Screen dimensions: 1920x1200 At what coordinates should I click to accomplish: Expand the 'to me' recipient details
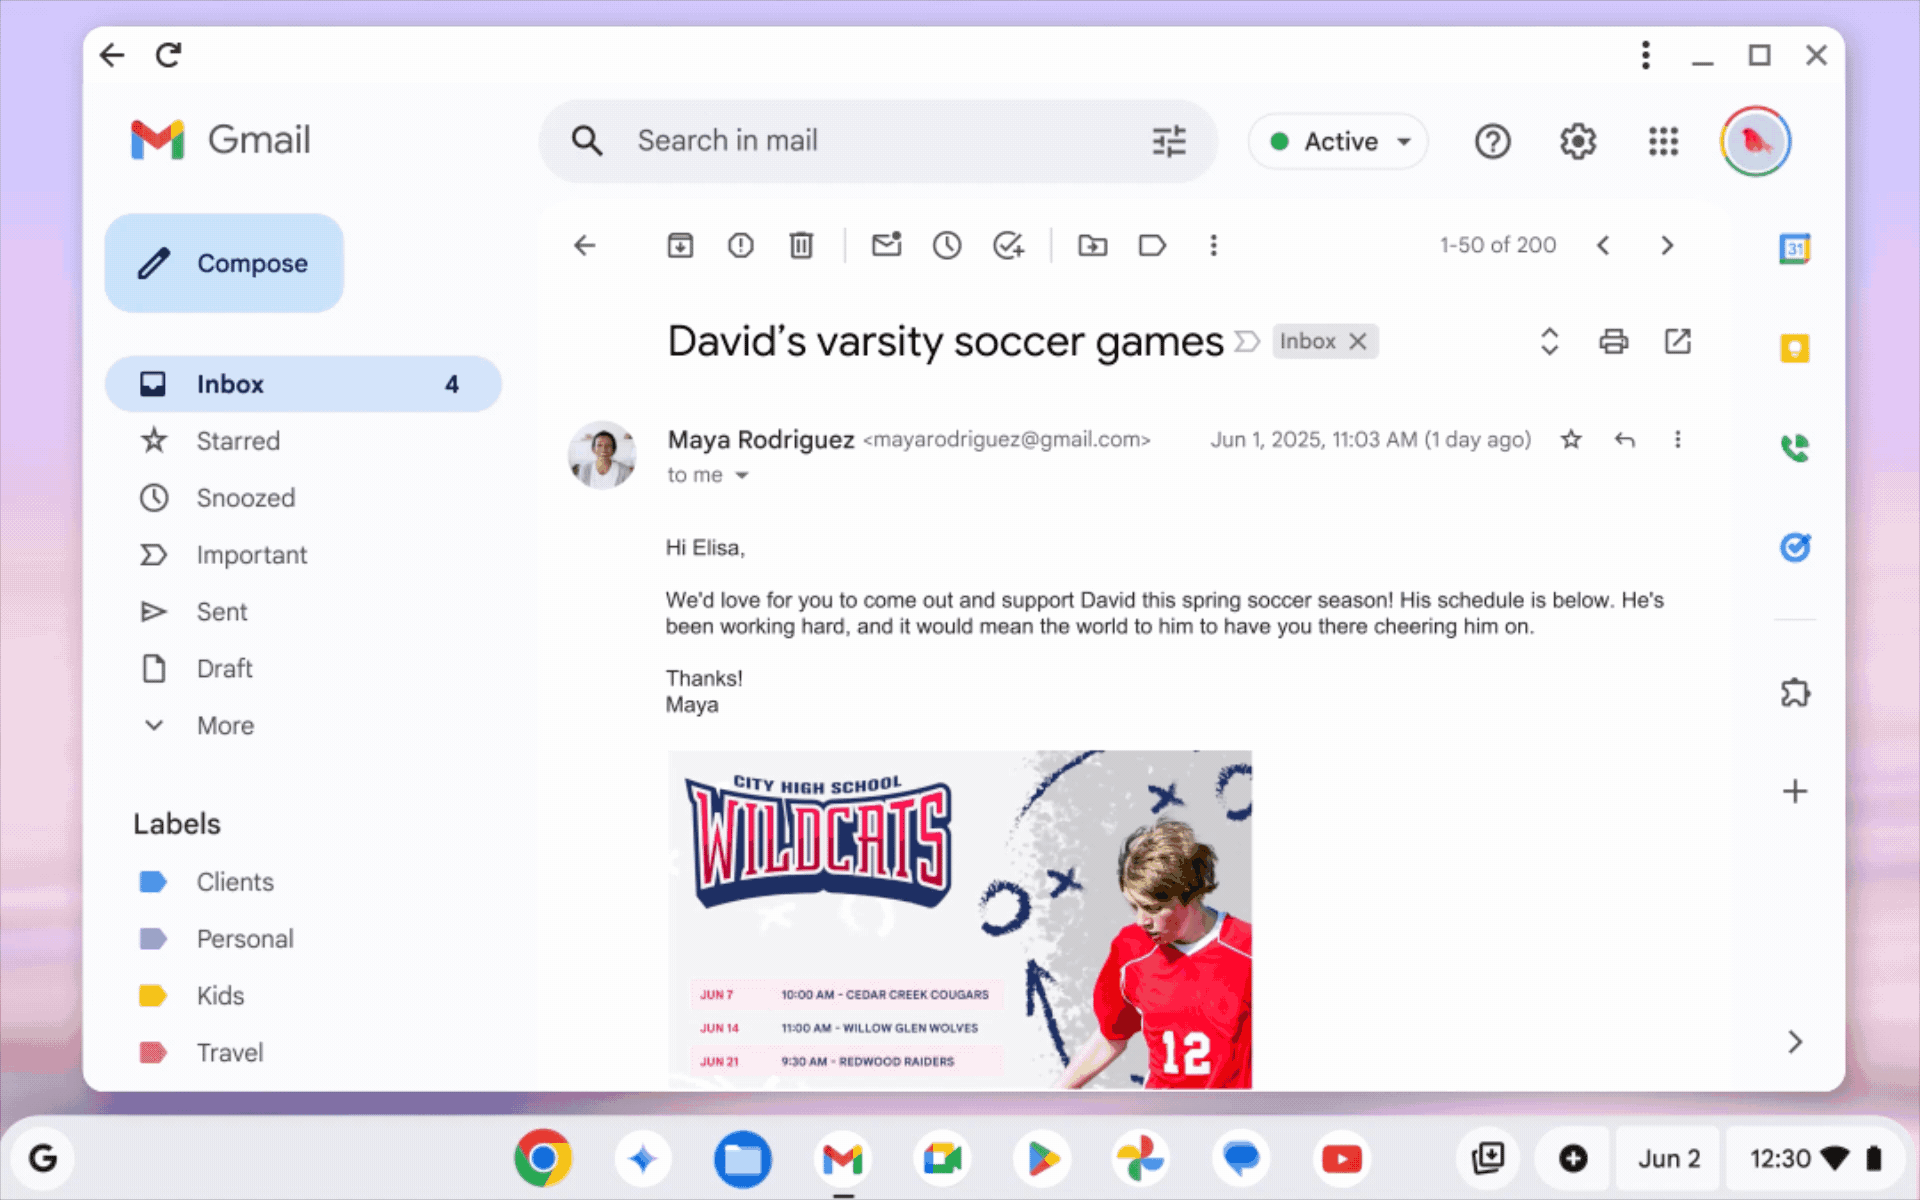[741, 476]
